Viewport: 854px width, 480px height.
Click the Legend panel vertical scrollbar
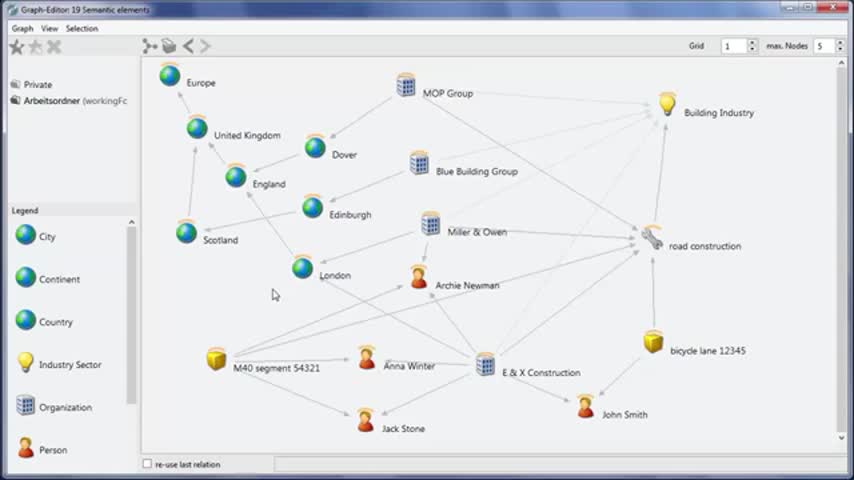click(x=131, y=310)
